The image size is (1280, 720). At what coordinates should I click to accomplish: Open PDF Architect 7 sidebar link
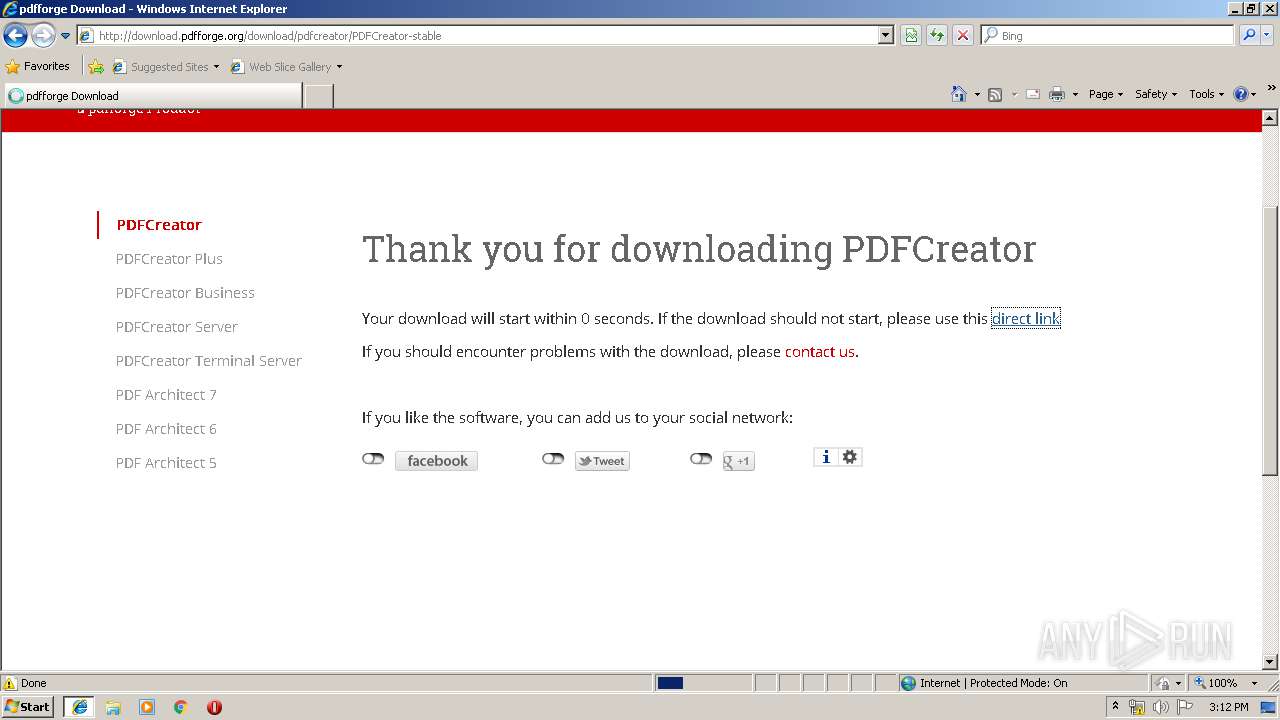click(166, 395)
